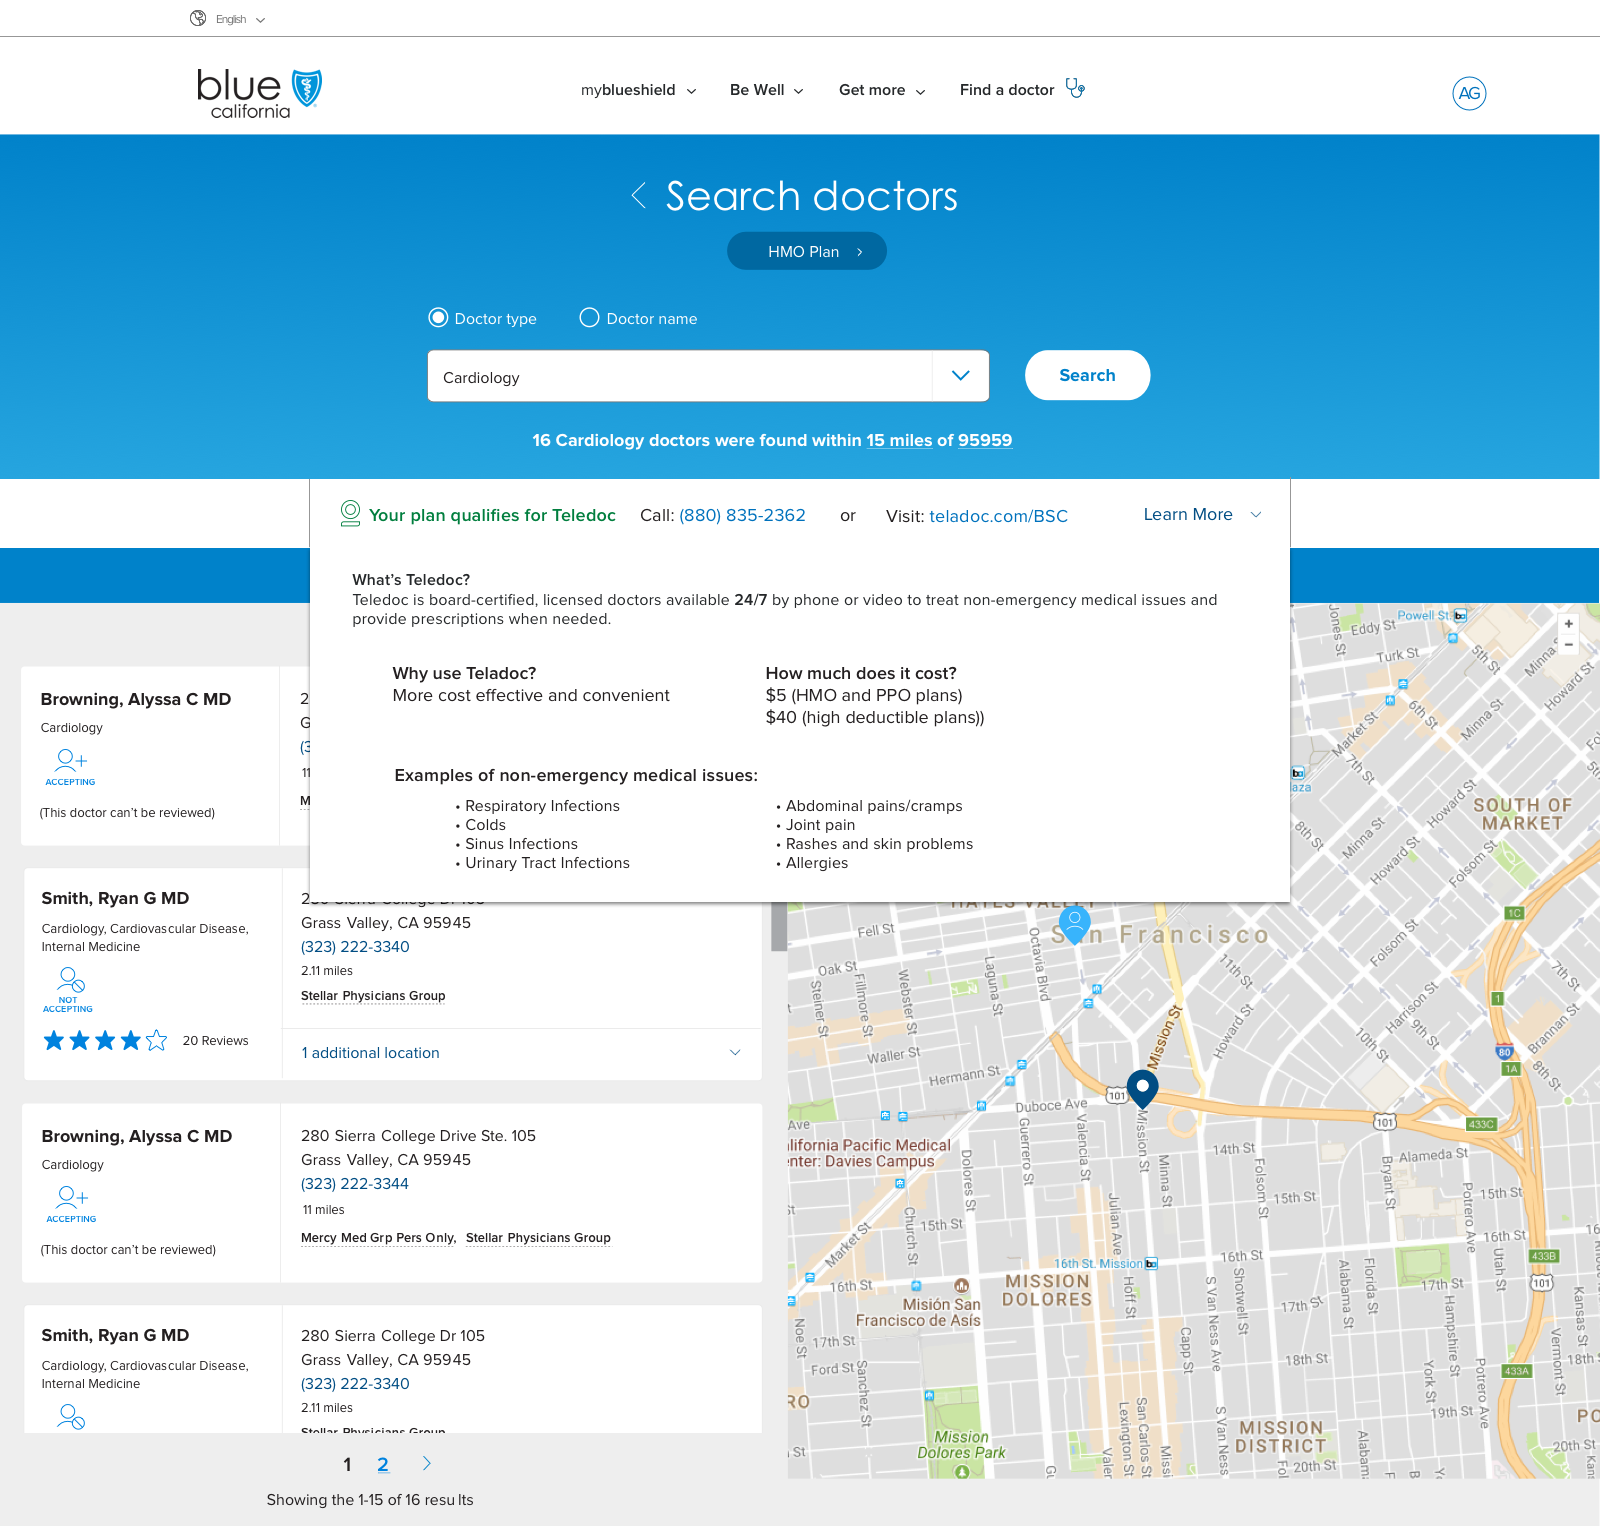Click the next page arrow
Image resolution: width=1600 pixels, height=1526 pixels.
(427, 1464)
